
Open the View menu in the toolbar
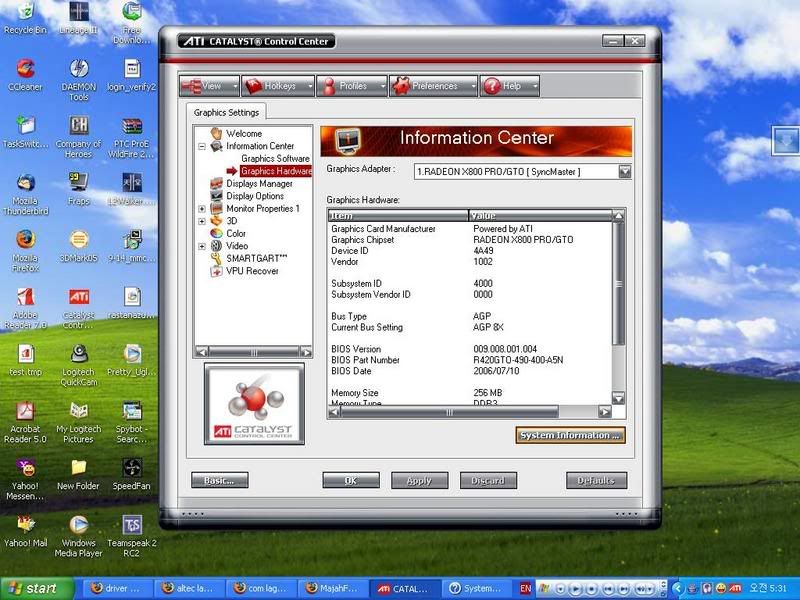tap(210, 86)
